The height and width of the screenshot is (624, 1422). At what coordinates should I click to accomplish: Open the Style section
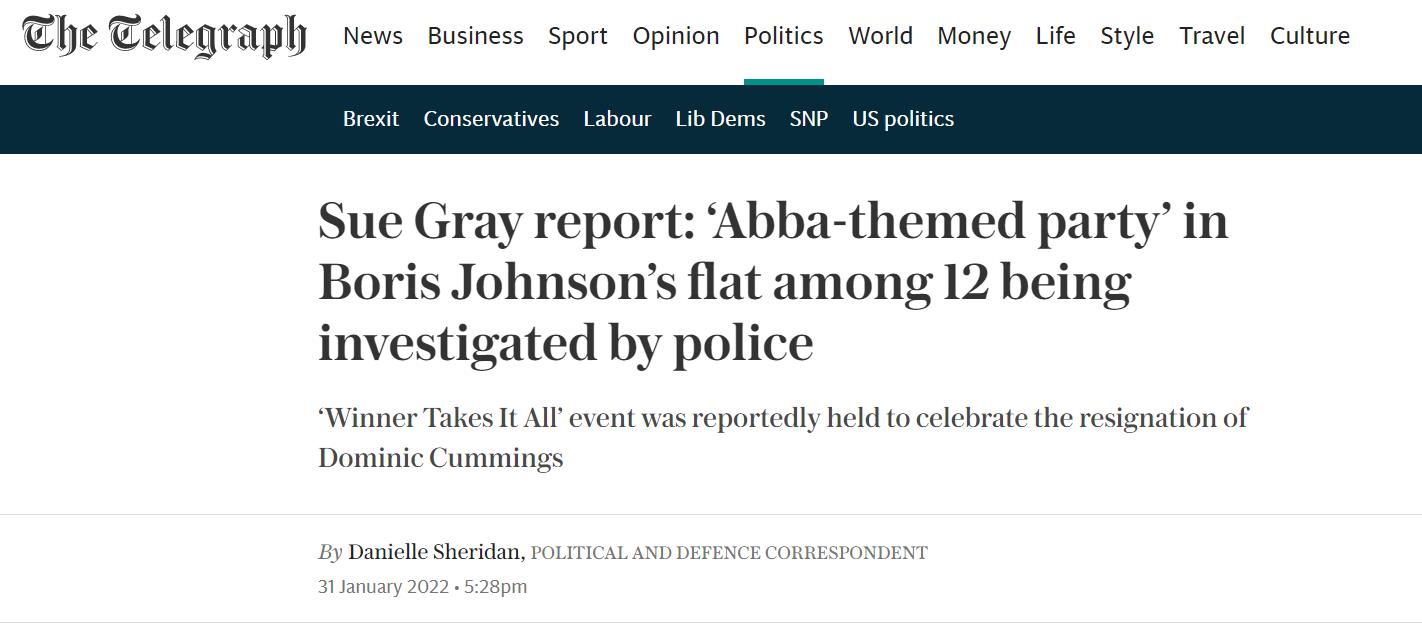[x=1127, y=36]
